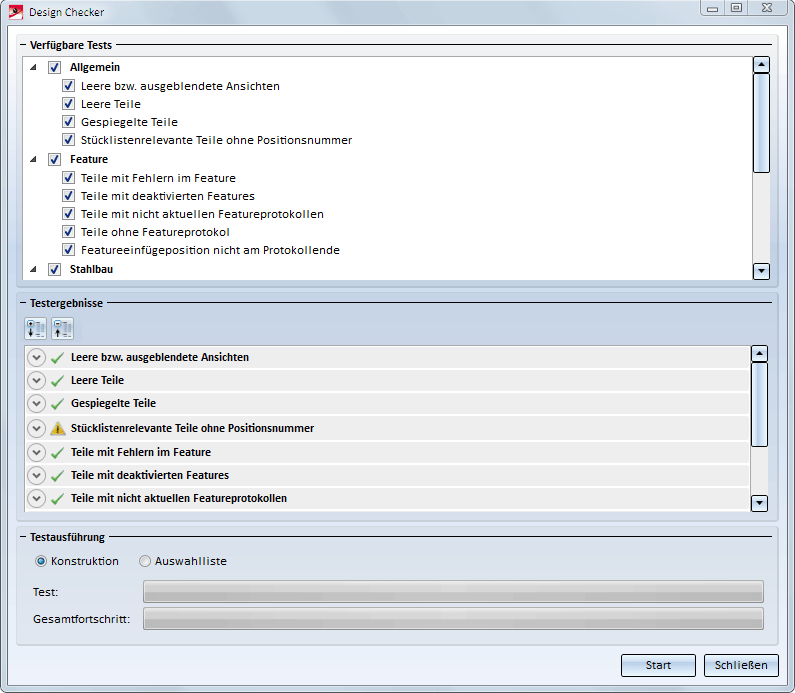The width and height of the screenshot is (795, 693).
Task: Expand Teile mit nicht aktuellen Featureprotokollen result
Action: point(37,498)
